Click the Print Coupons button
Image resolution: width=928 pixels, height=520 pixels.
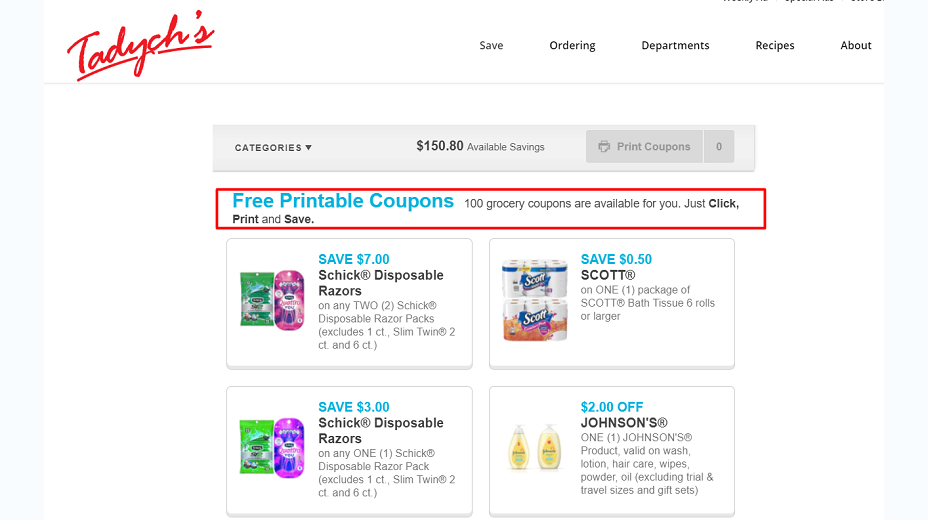644,147
